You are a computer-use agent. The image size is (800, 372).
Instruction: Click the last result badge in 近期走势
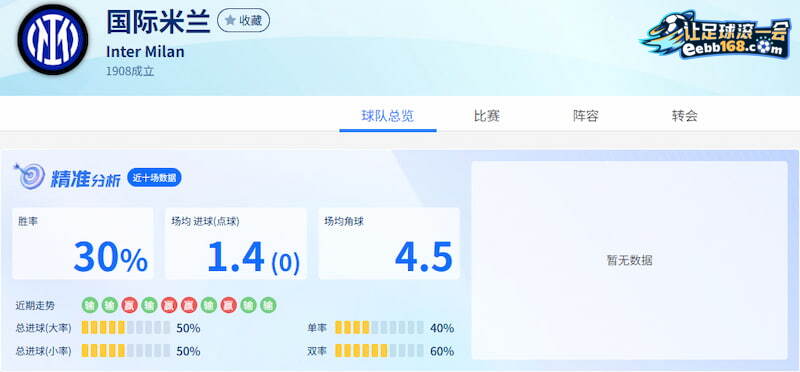tap(268, 306)
